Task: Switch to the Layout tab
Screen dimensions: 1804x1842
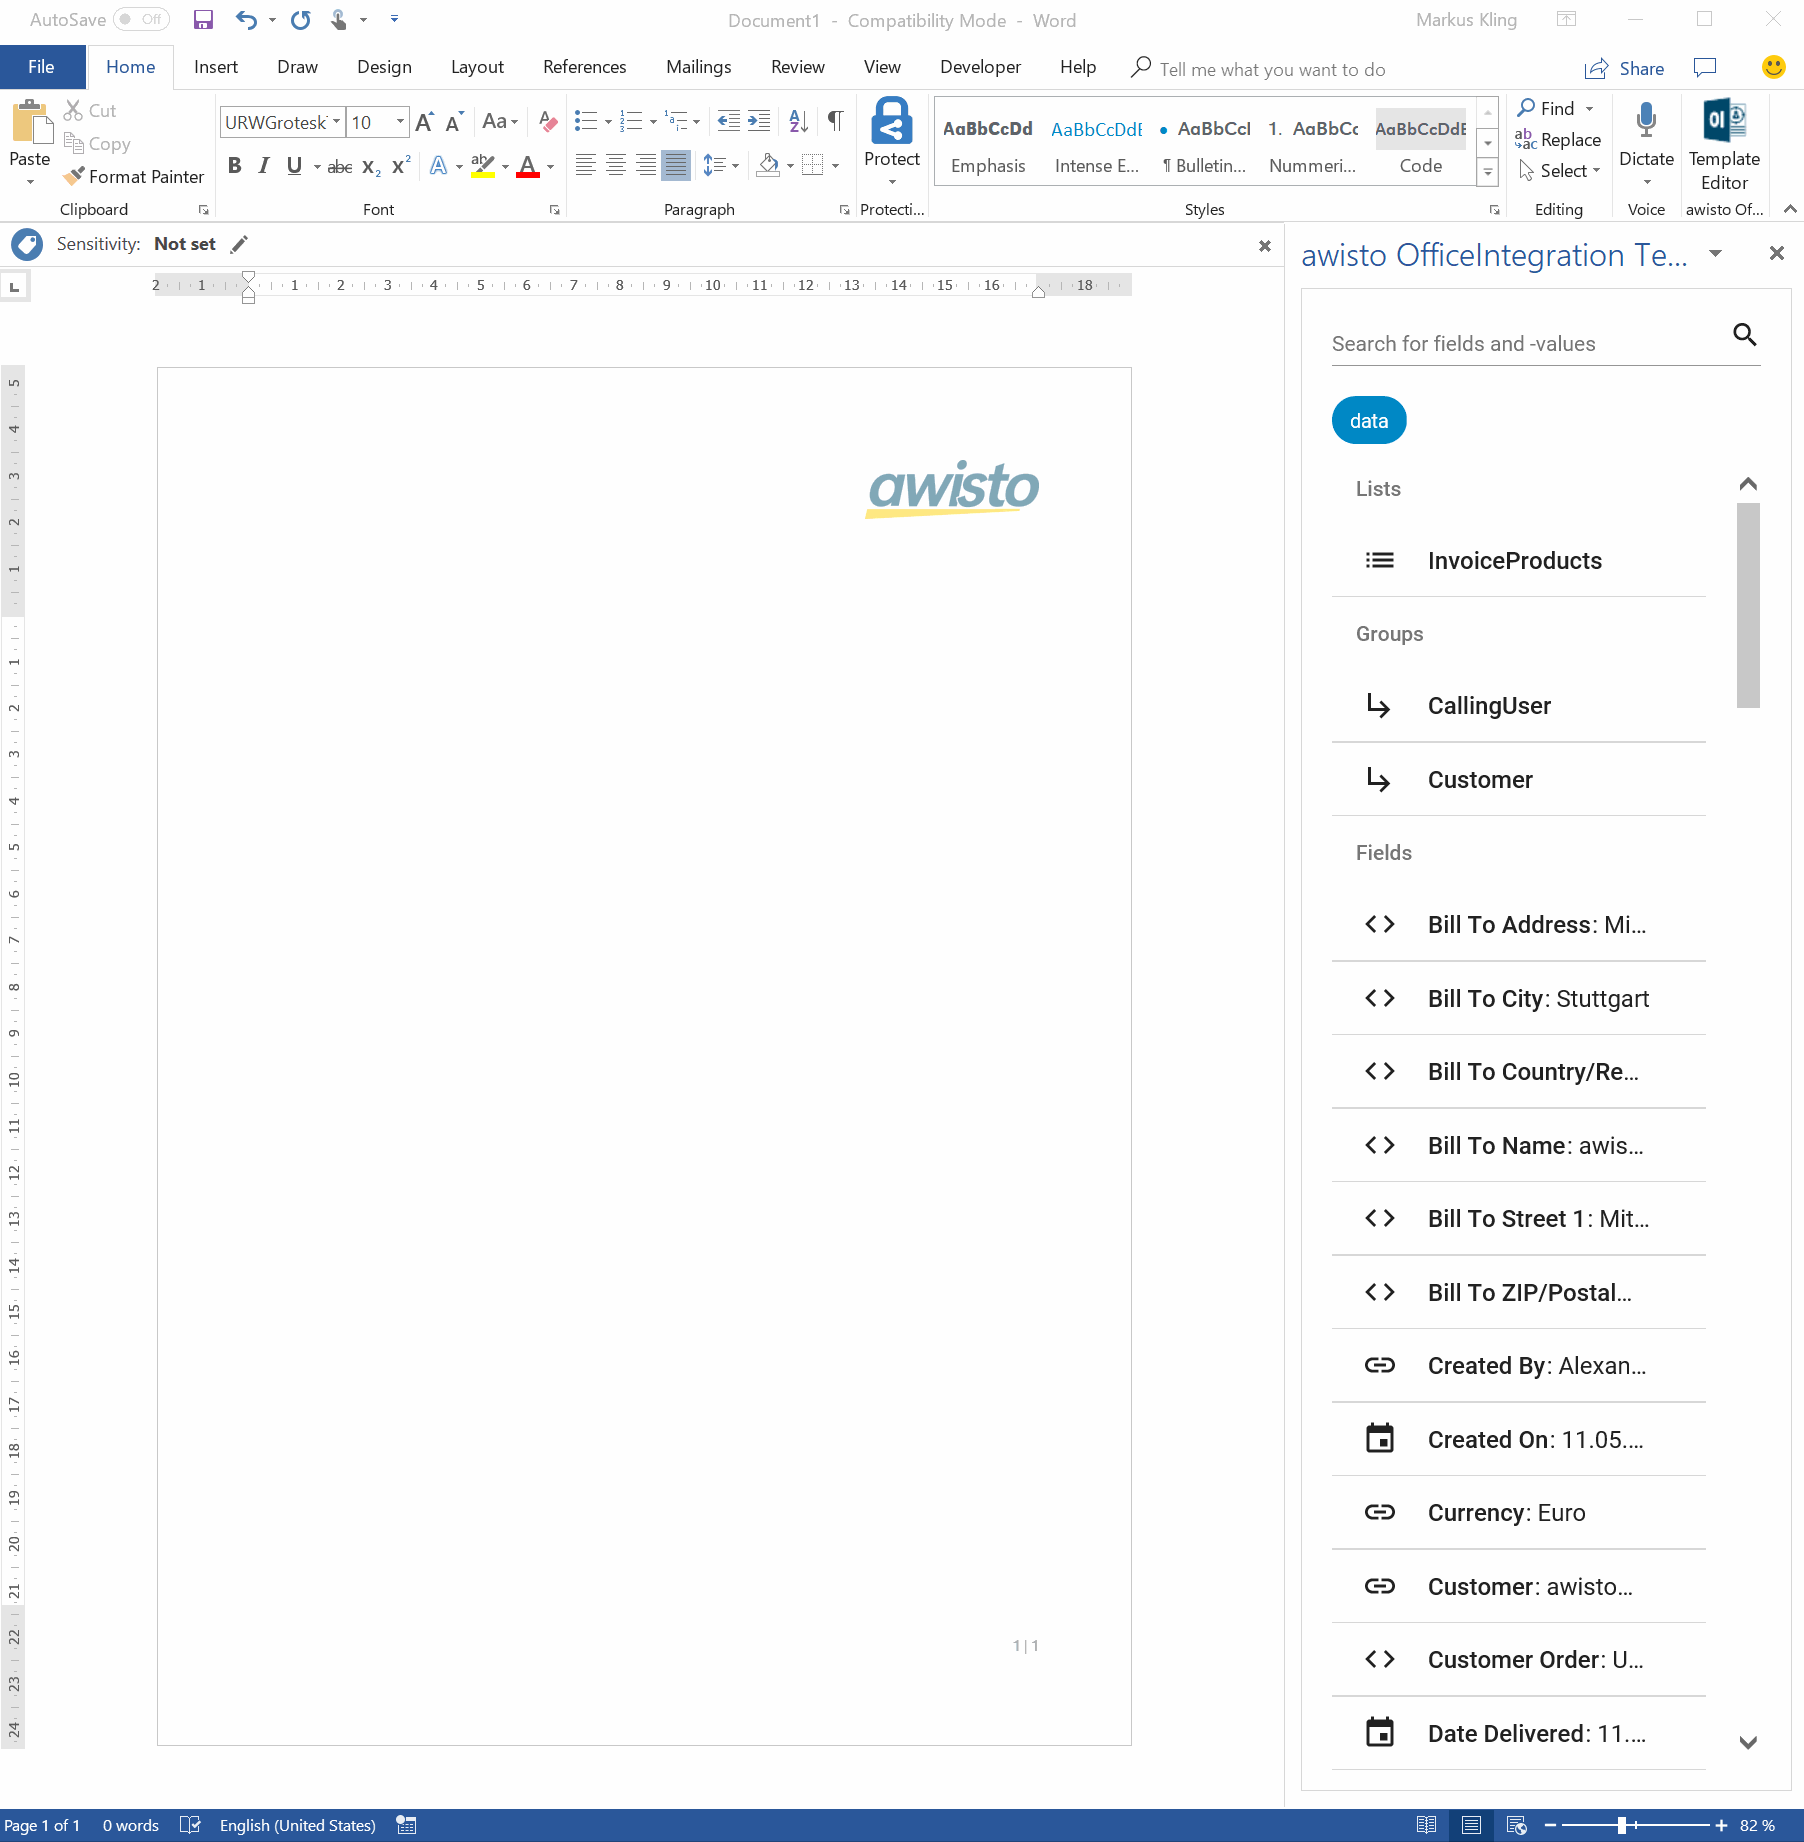Action: 477,67
